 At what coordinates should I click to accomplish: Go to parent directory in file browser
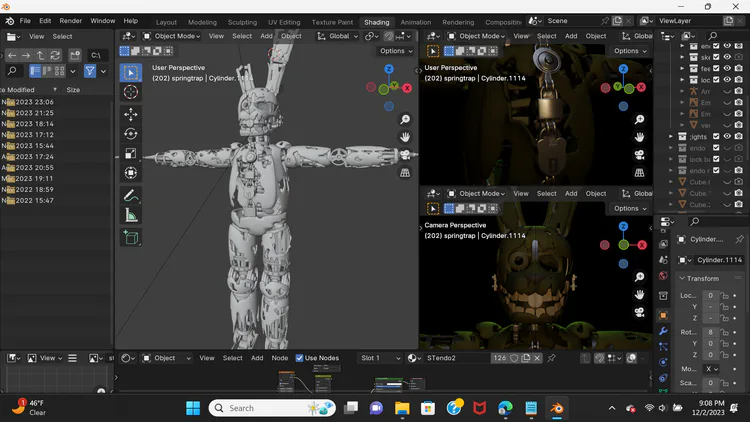(x=40, y=56)
